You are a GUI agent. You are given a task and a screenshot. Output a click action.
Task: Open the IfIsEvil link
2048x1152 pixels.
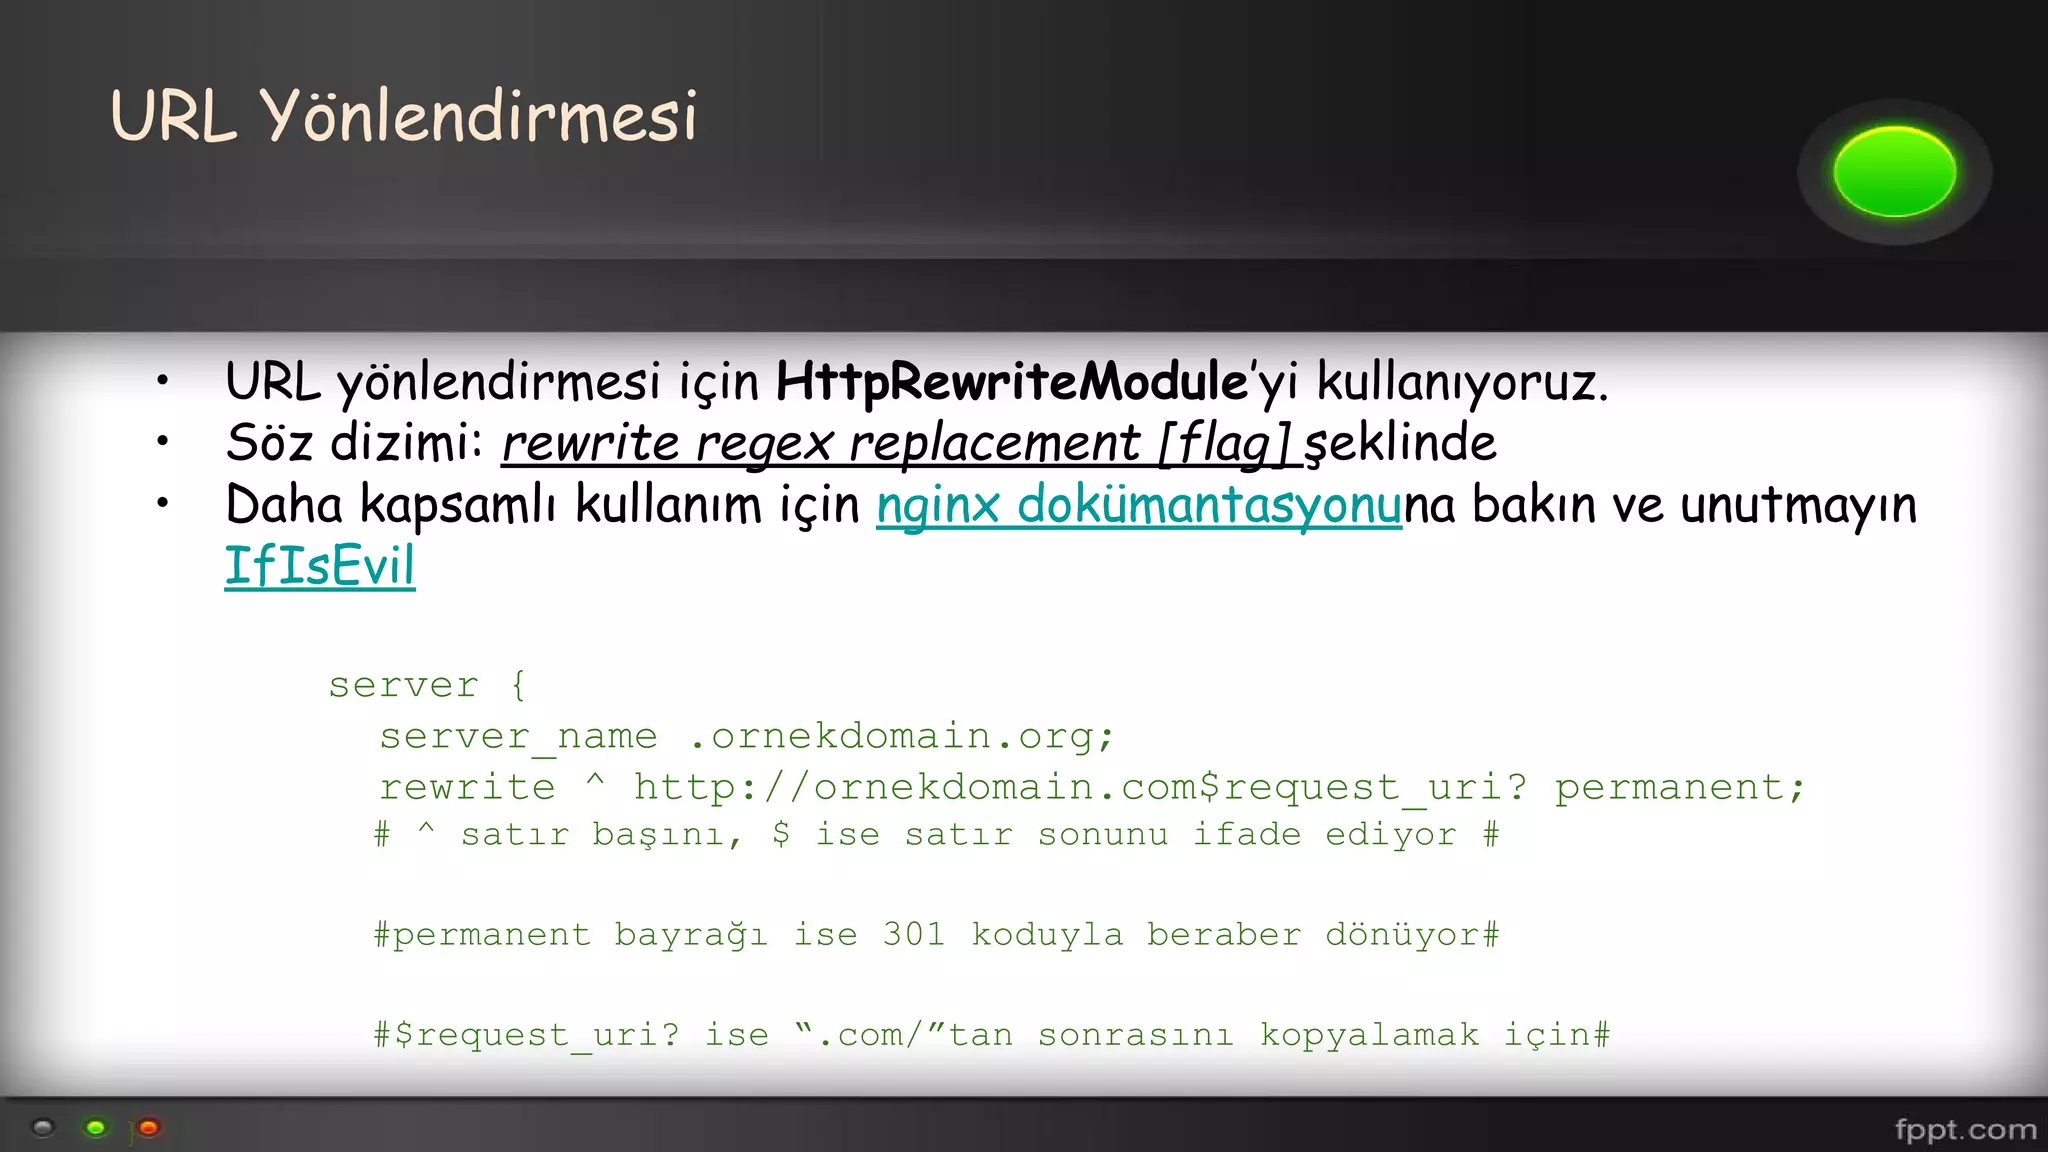coord(320,566)
